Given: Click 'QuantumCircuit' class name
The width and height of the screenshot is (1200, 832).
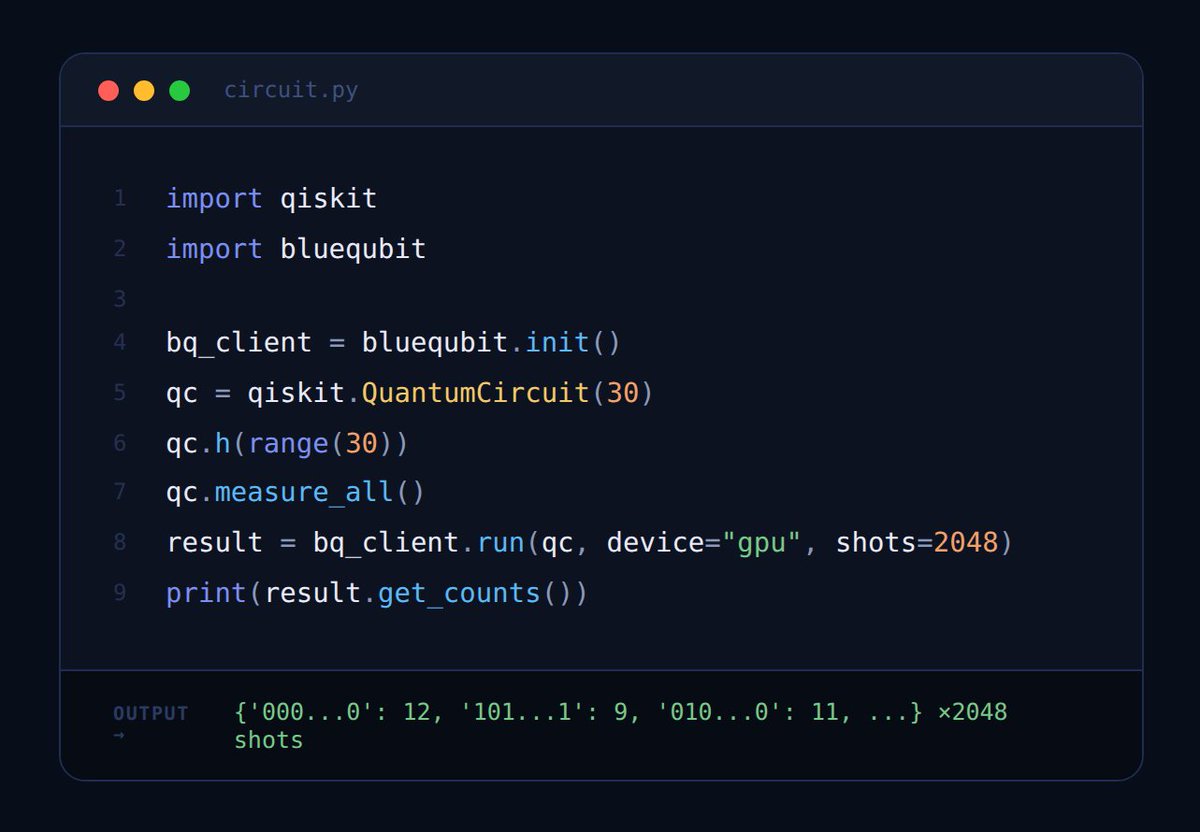Looking at the screenshot, I should pyautogui.click(x=476, y=393).
